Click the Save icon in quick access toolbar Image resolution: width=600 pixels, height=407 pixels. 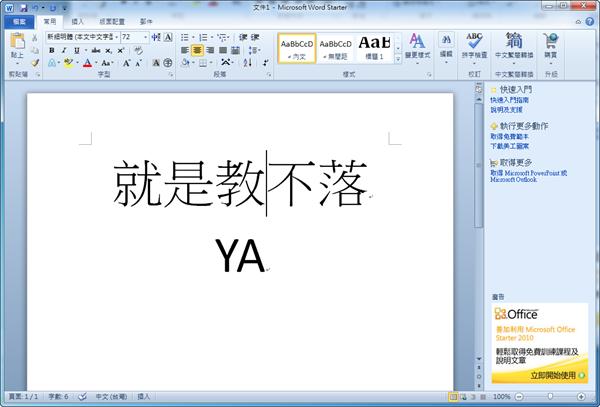(x=23, y=6)
